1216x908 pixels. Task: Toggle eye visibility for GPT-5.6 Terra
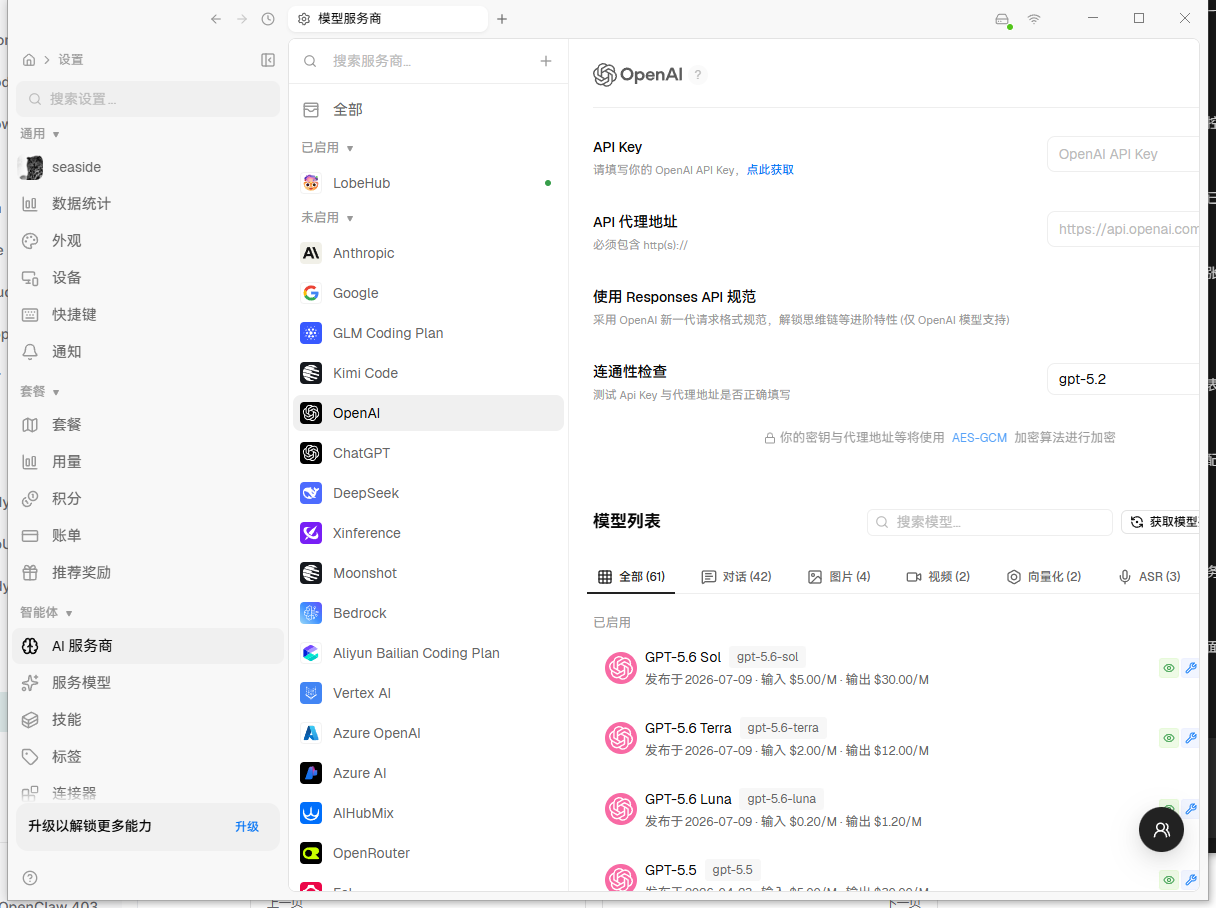coord(1168,738)
